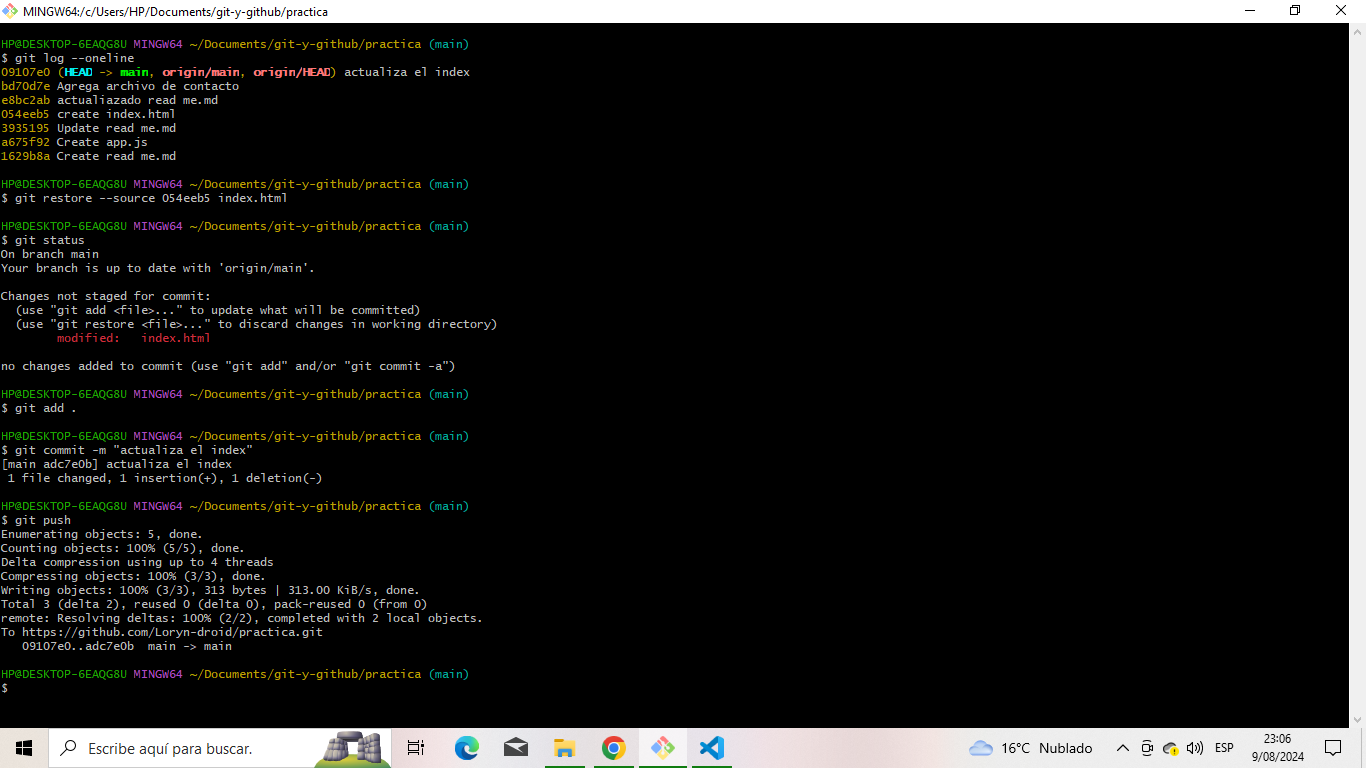Open the volume speaker control
This screenshot has width=1366, height=768.
1194,748
